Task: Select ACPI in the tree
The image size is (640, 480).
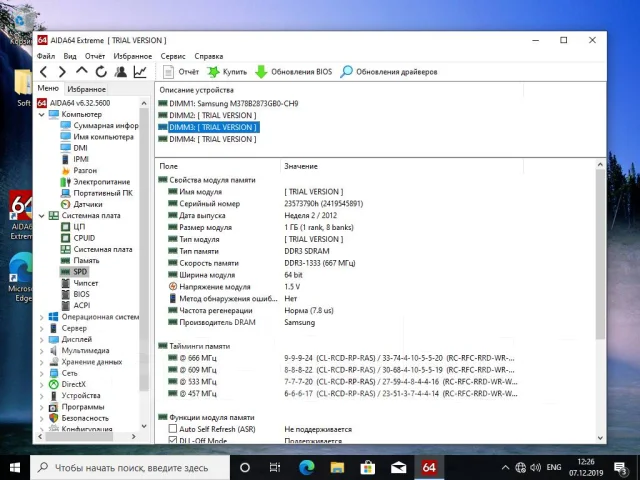Action: tap(76, 305)
